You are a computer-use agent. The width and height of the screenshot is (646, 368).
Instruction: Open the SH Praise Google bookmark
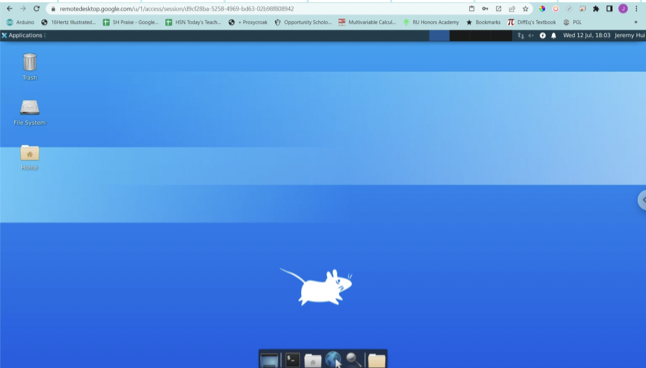click(131, 22)
